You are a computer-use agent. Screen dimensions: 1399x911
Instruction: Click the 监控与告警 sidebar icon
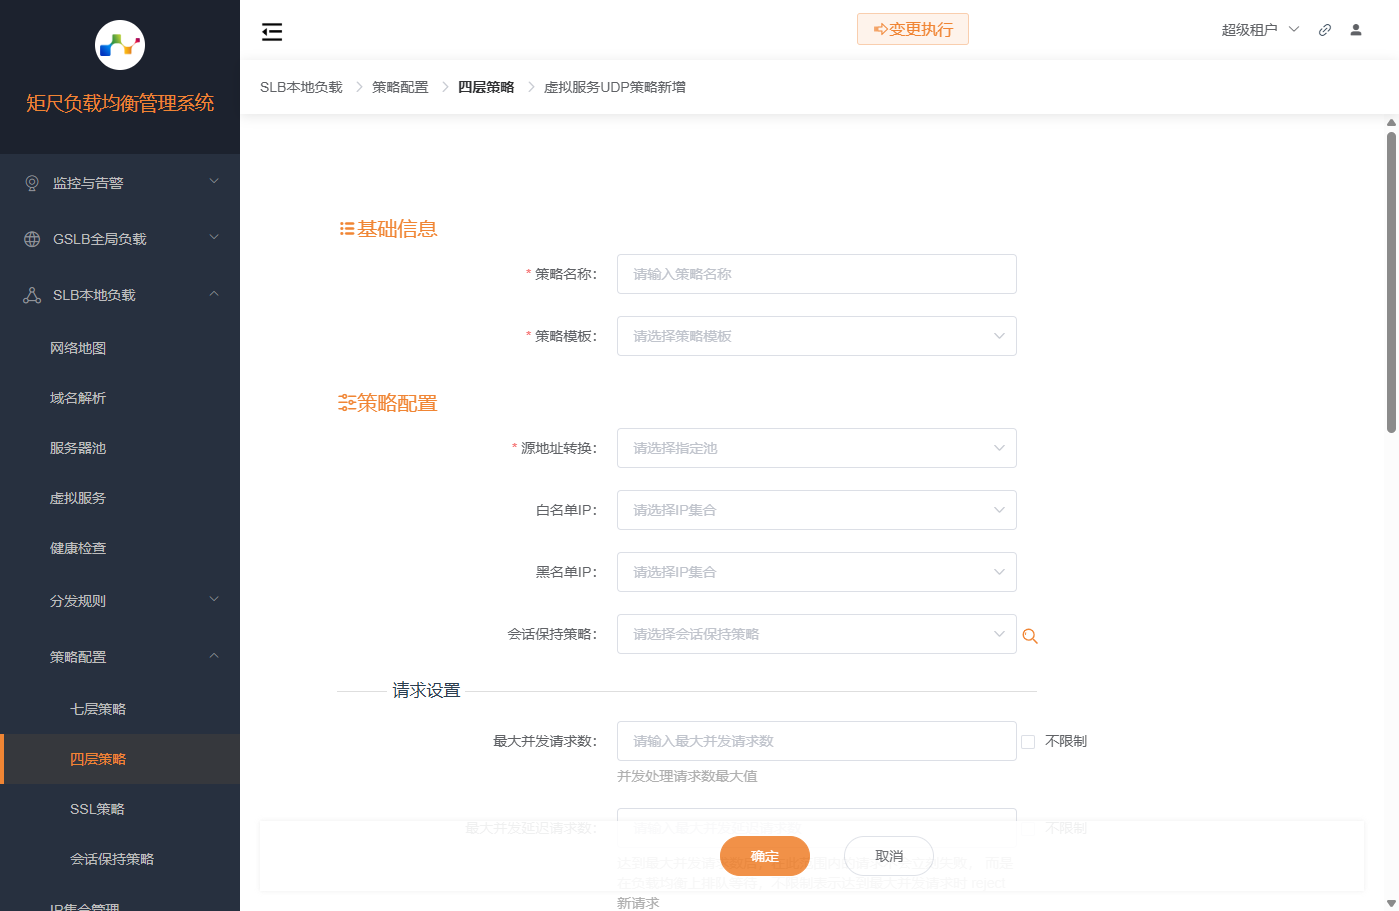click(30, 182)
